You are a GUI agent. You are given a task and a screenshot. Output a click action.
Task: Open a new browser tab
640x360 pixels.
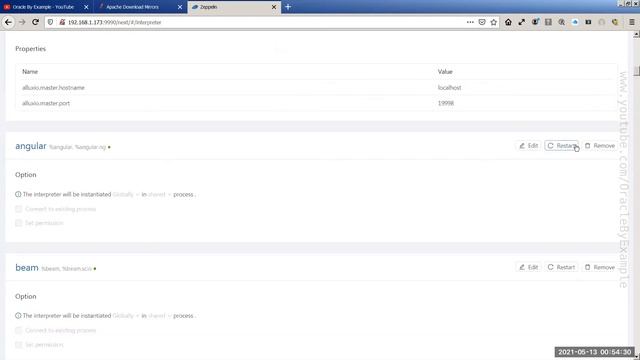[288, 7]
